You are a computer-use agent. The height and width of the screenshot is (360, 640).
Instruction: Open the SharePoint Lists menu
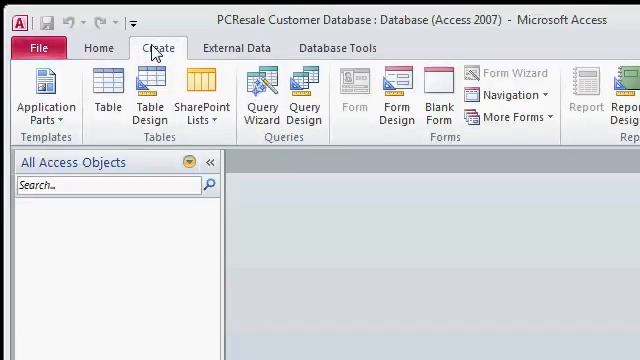coord(202,96)
